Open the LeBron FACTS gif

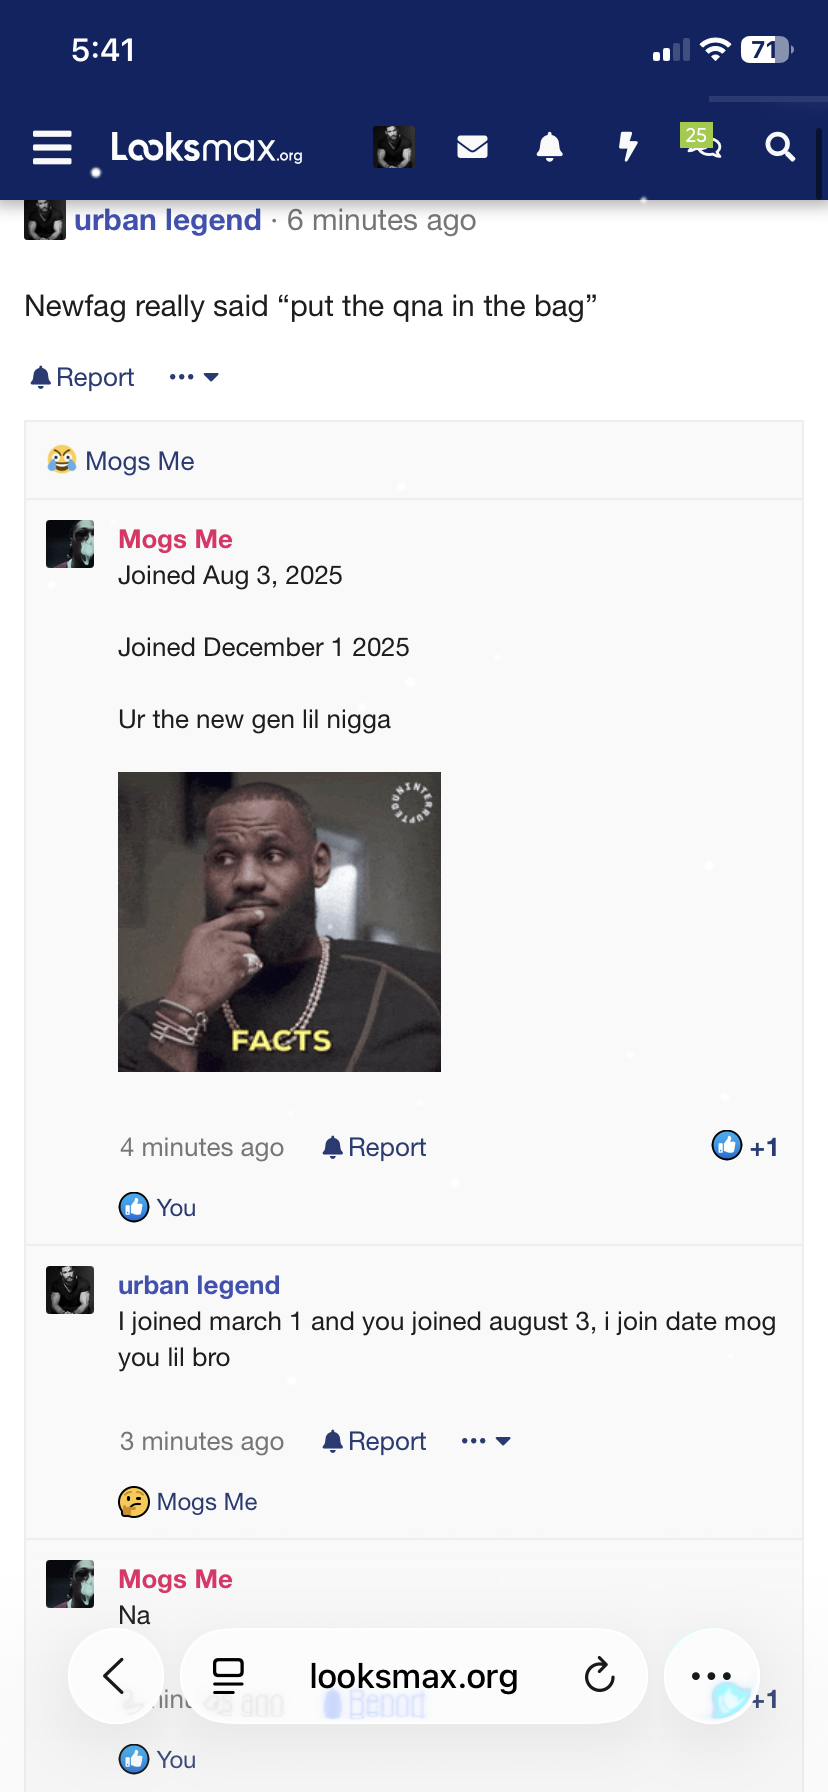pos(279,921)
